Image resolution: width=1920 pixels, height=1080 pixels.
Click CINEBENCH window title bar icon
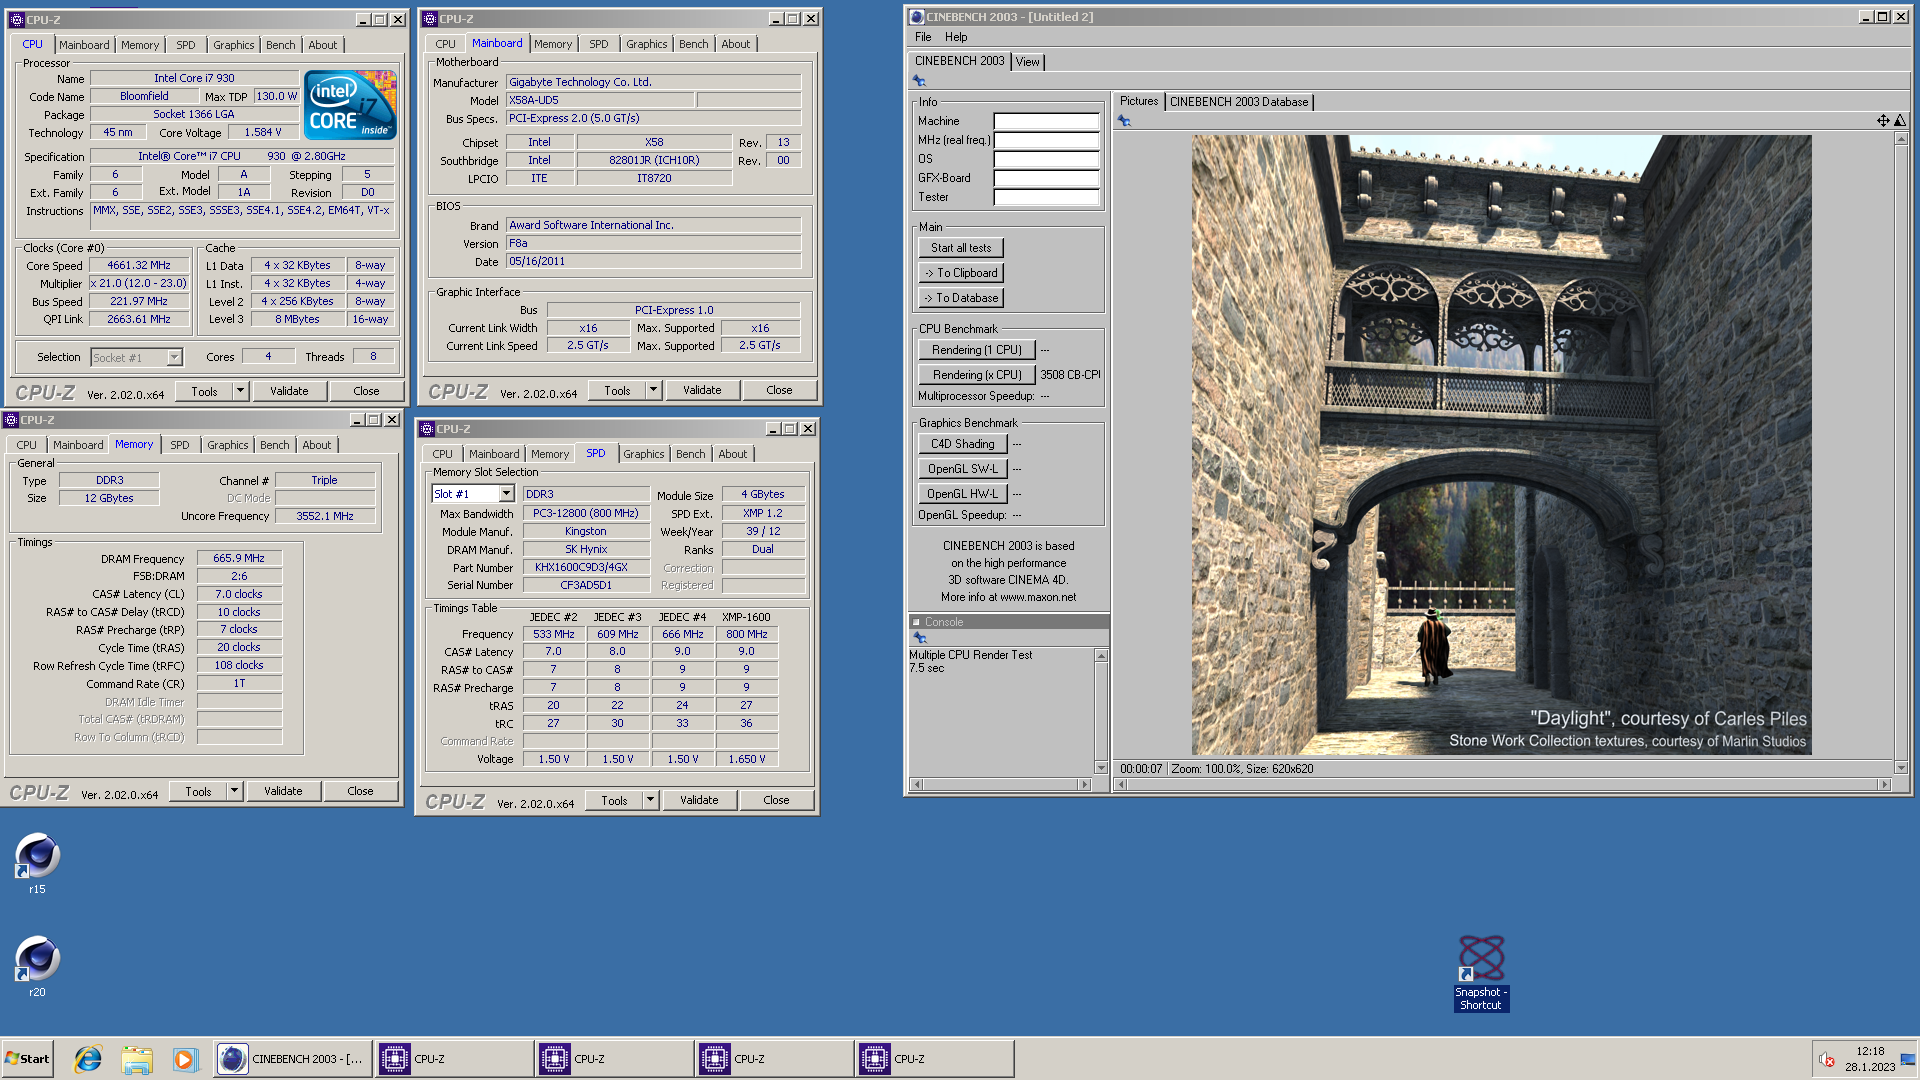click(x=917, y=17)
